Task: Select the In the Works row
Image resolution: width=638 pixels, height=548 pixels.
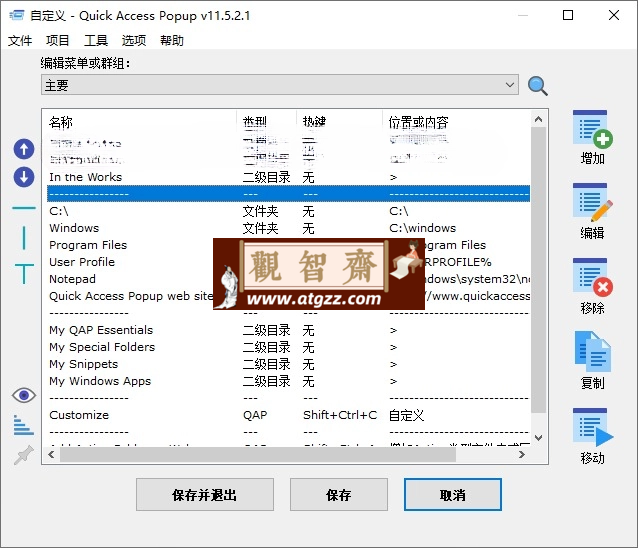Action: tap(288, 177)
